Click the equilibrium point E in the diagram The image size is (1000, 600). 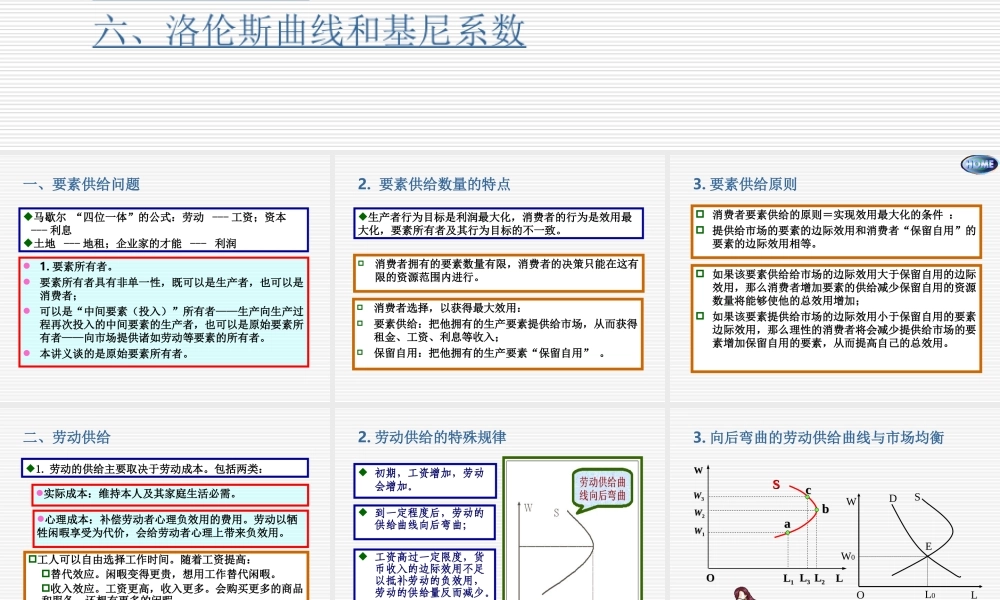(x=928, y=558)
